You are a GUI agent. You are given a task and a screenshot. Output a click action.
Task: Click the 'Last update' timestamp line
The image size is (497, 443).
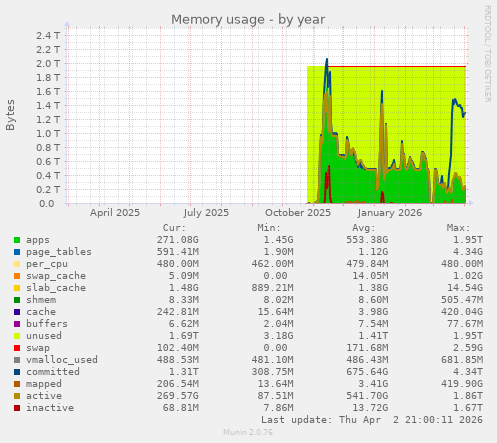click(372, 420)
